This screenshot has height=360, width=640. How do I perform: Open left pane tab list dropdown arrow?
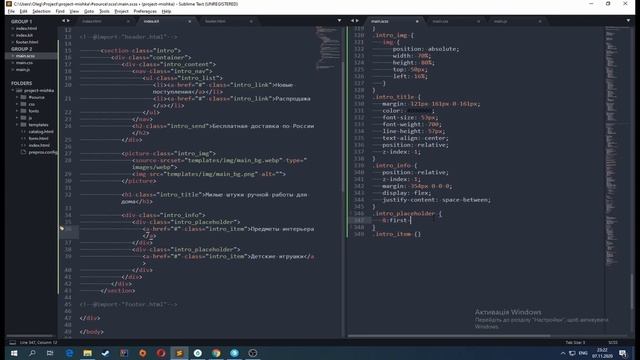[339, 21]
